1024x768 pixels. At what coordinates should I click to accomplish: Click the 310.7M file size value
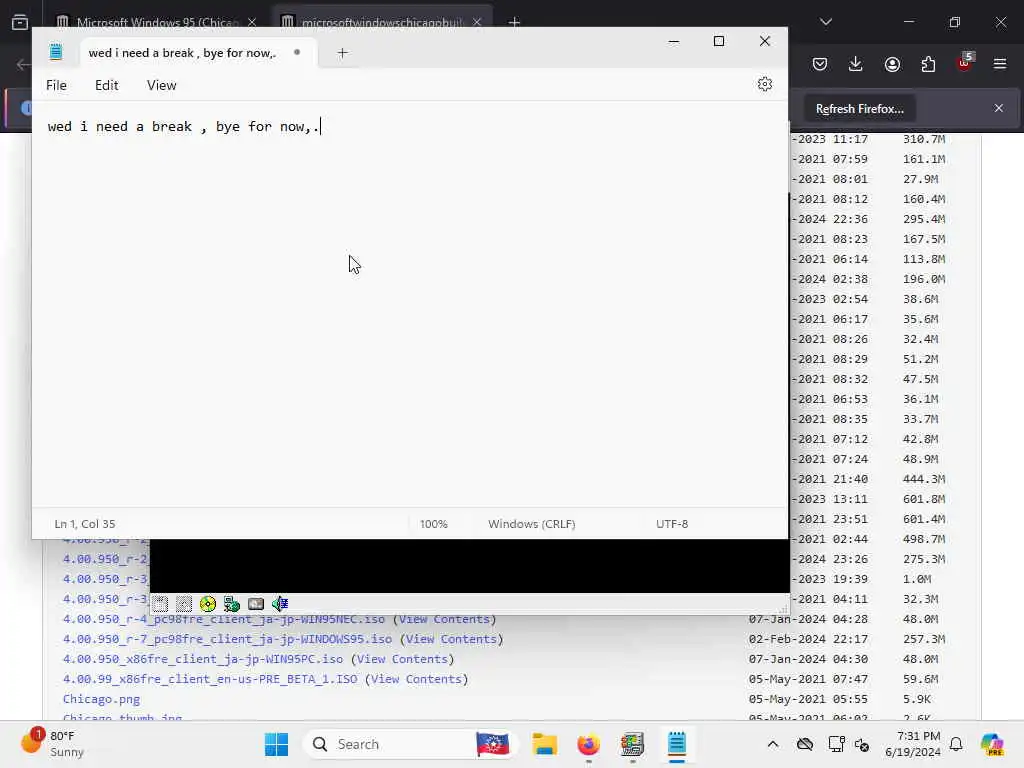point(923,139)
